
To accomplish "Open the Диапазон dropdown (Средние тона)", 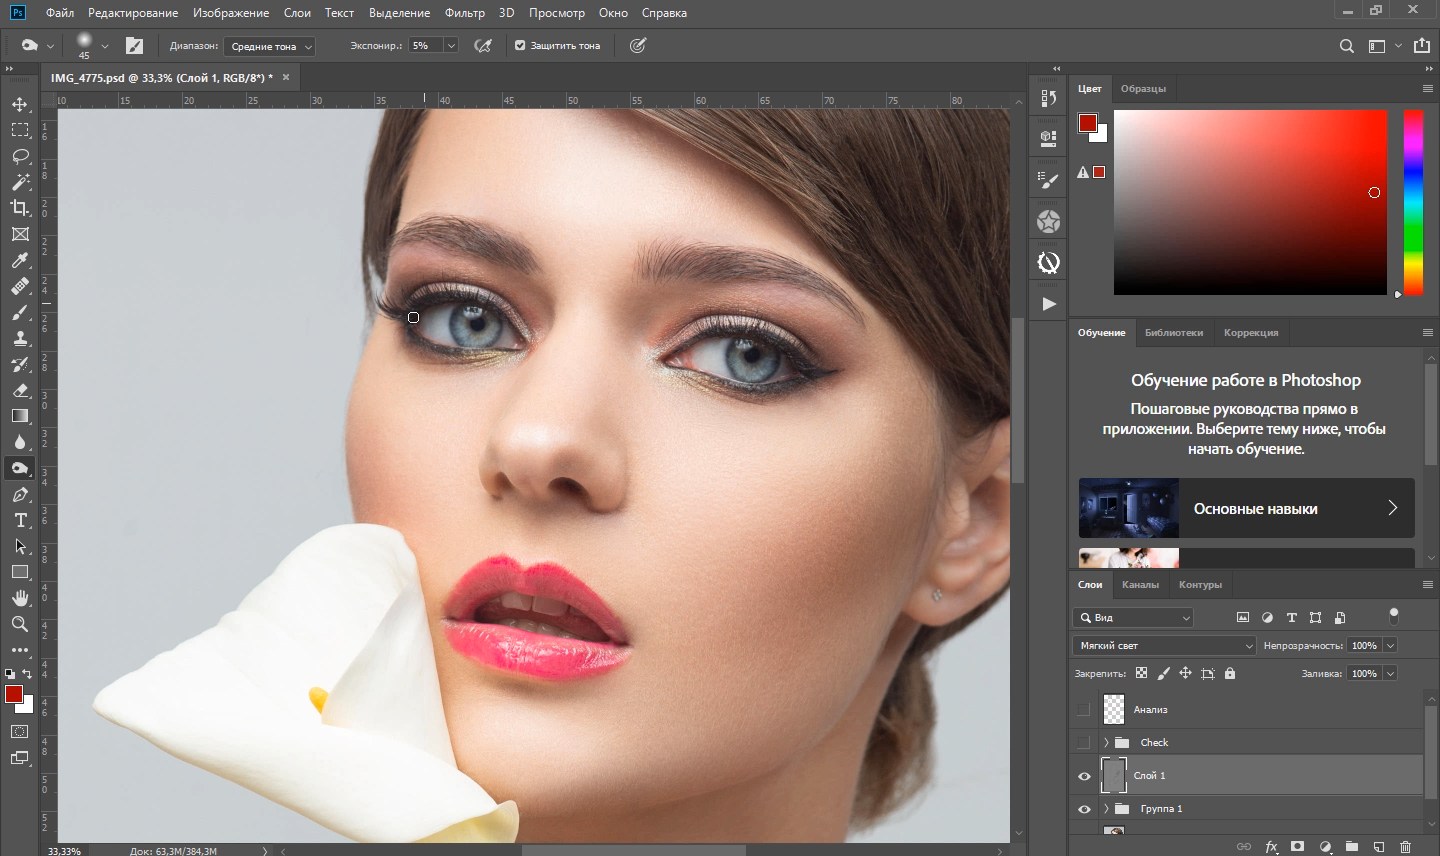I will point(268,47).
